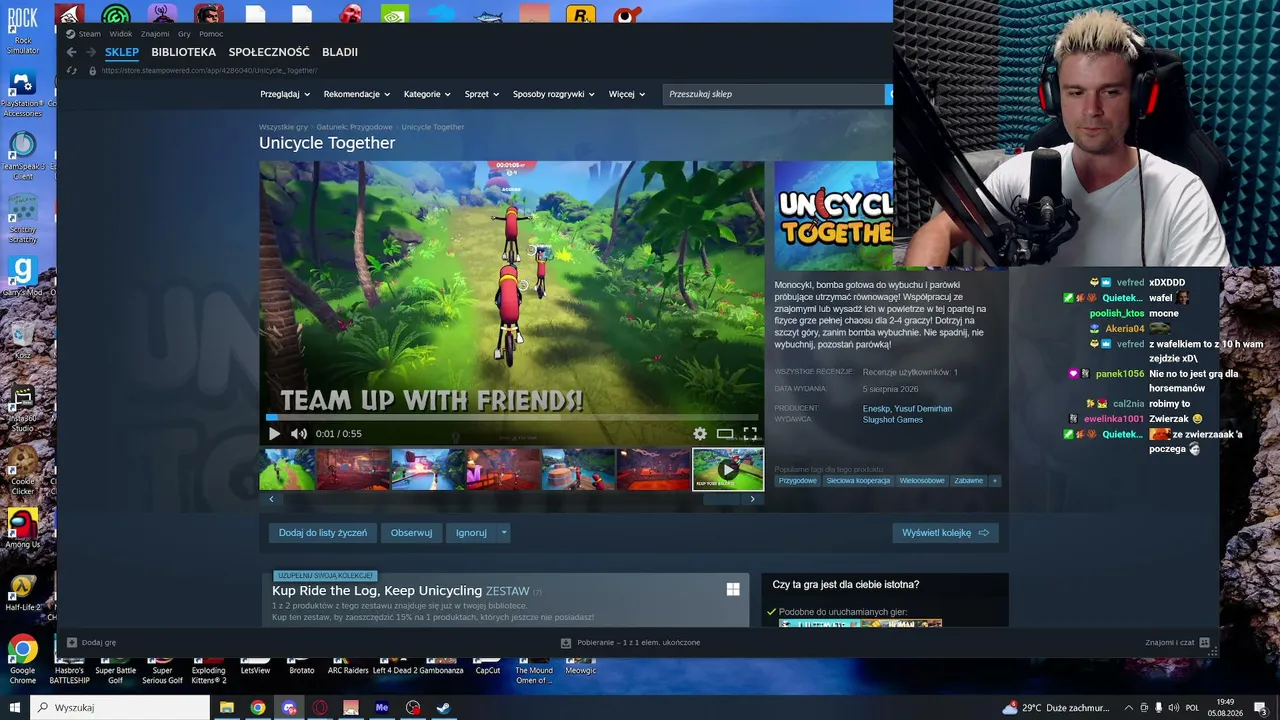Open Steam from the taskbar
Viewport: 1280px width, 720px height.
(444, 708)
